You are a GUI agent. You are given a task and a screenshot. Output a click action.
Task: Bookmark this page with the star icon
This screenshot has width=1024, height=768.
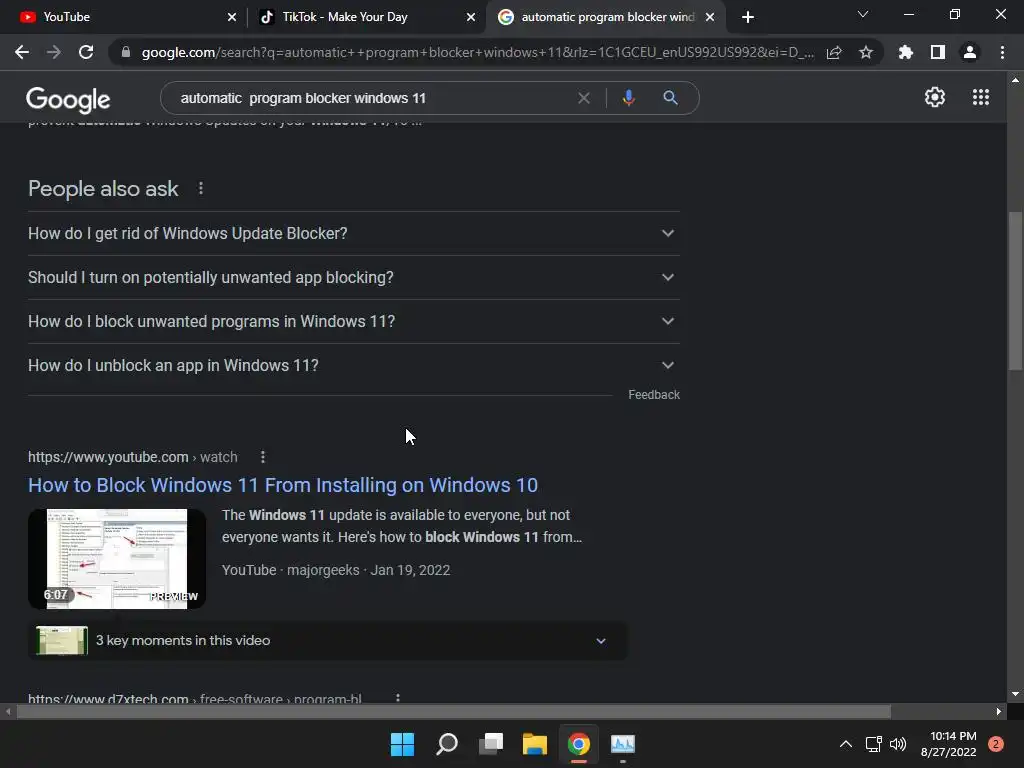tap(866, 52)
